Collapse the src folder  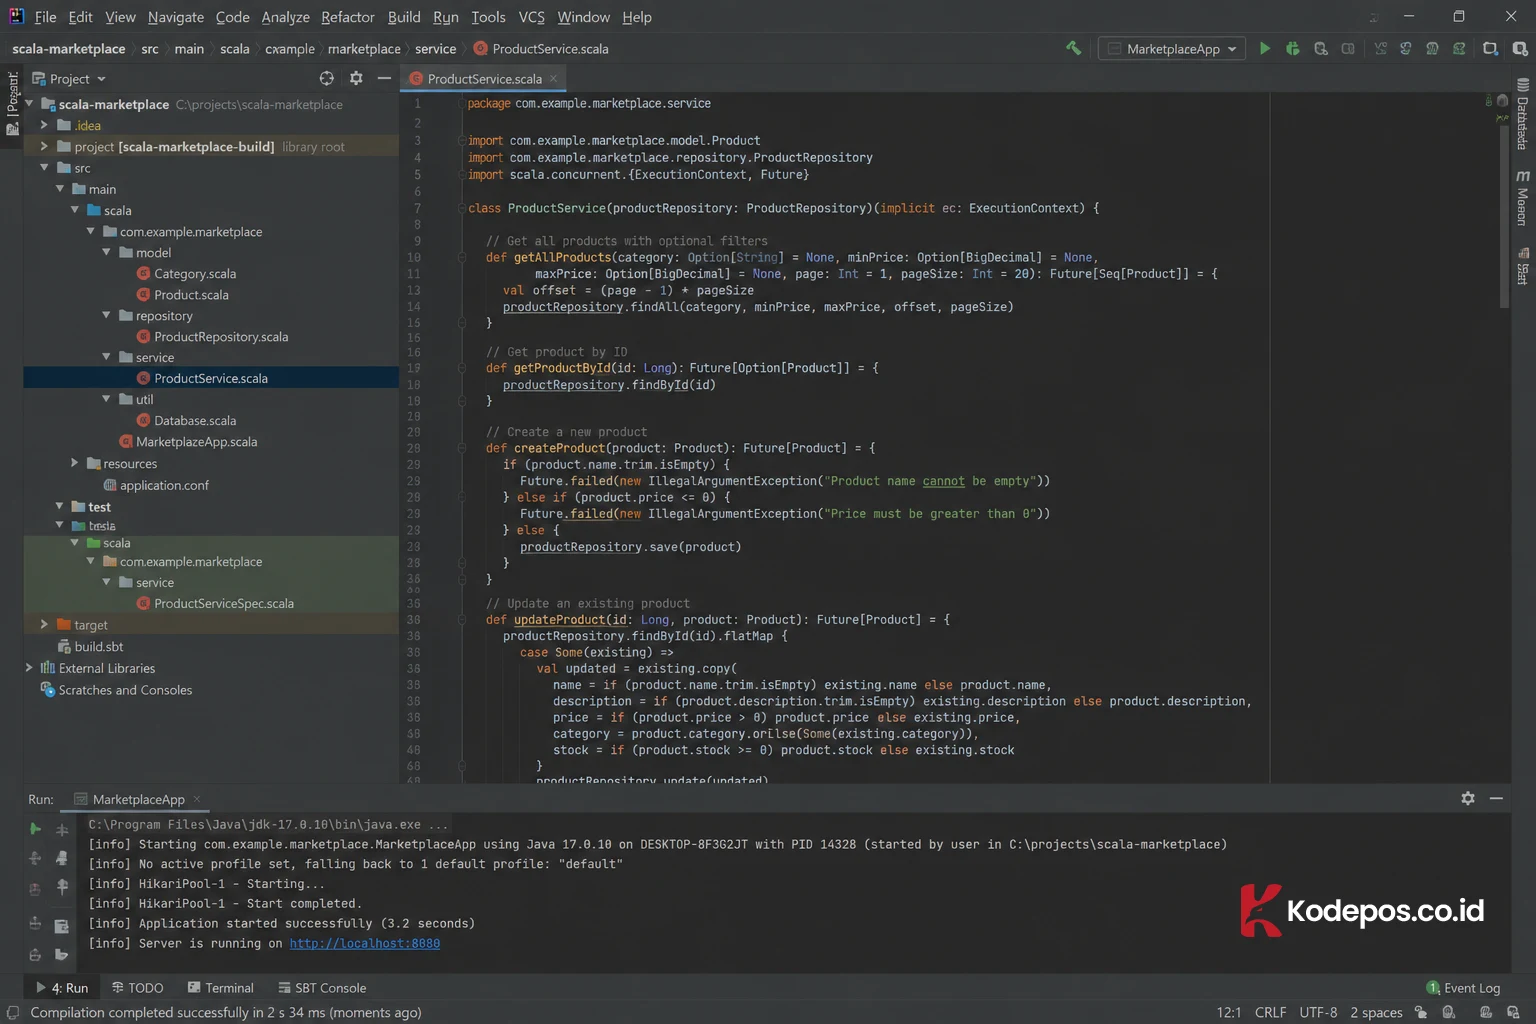[44, 167]
